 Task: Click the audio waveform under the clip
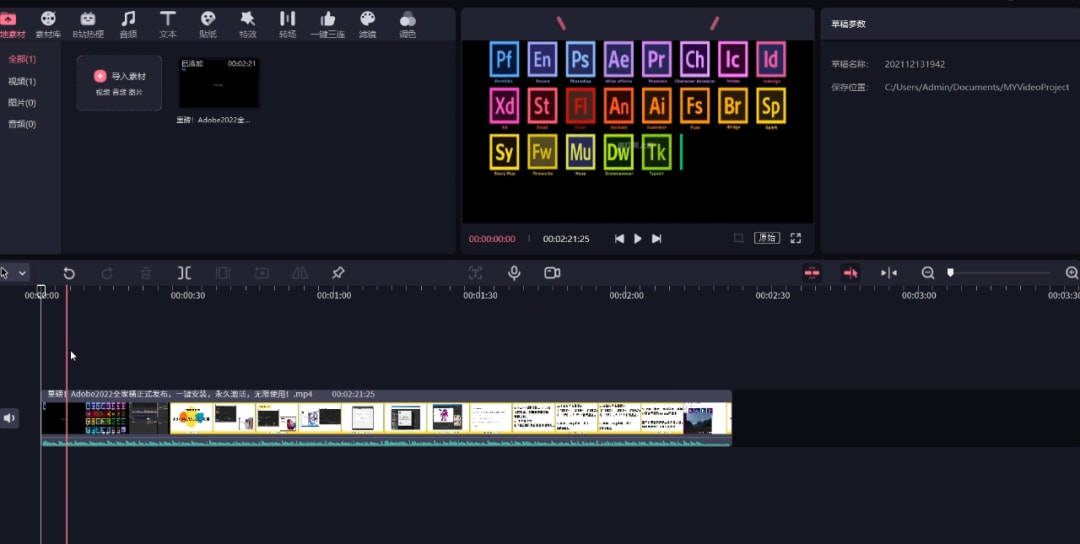pyautogui.click(x=386, y=442)
